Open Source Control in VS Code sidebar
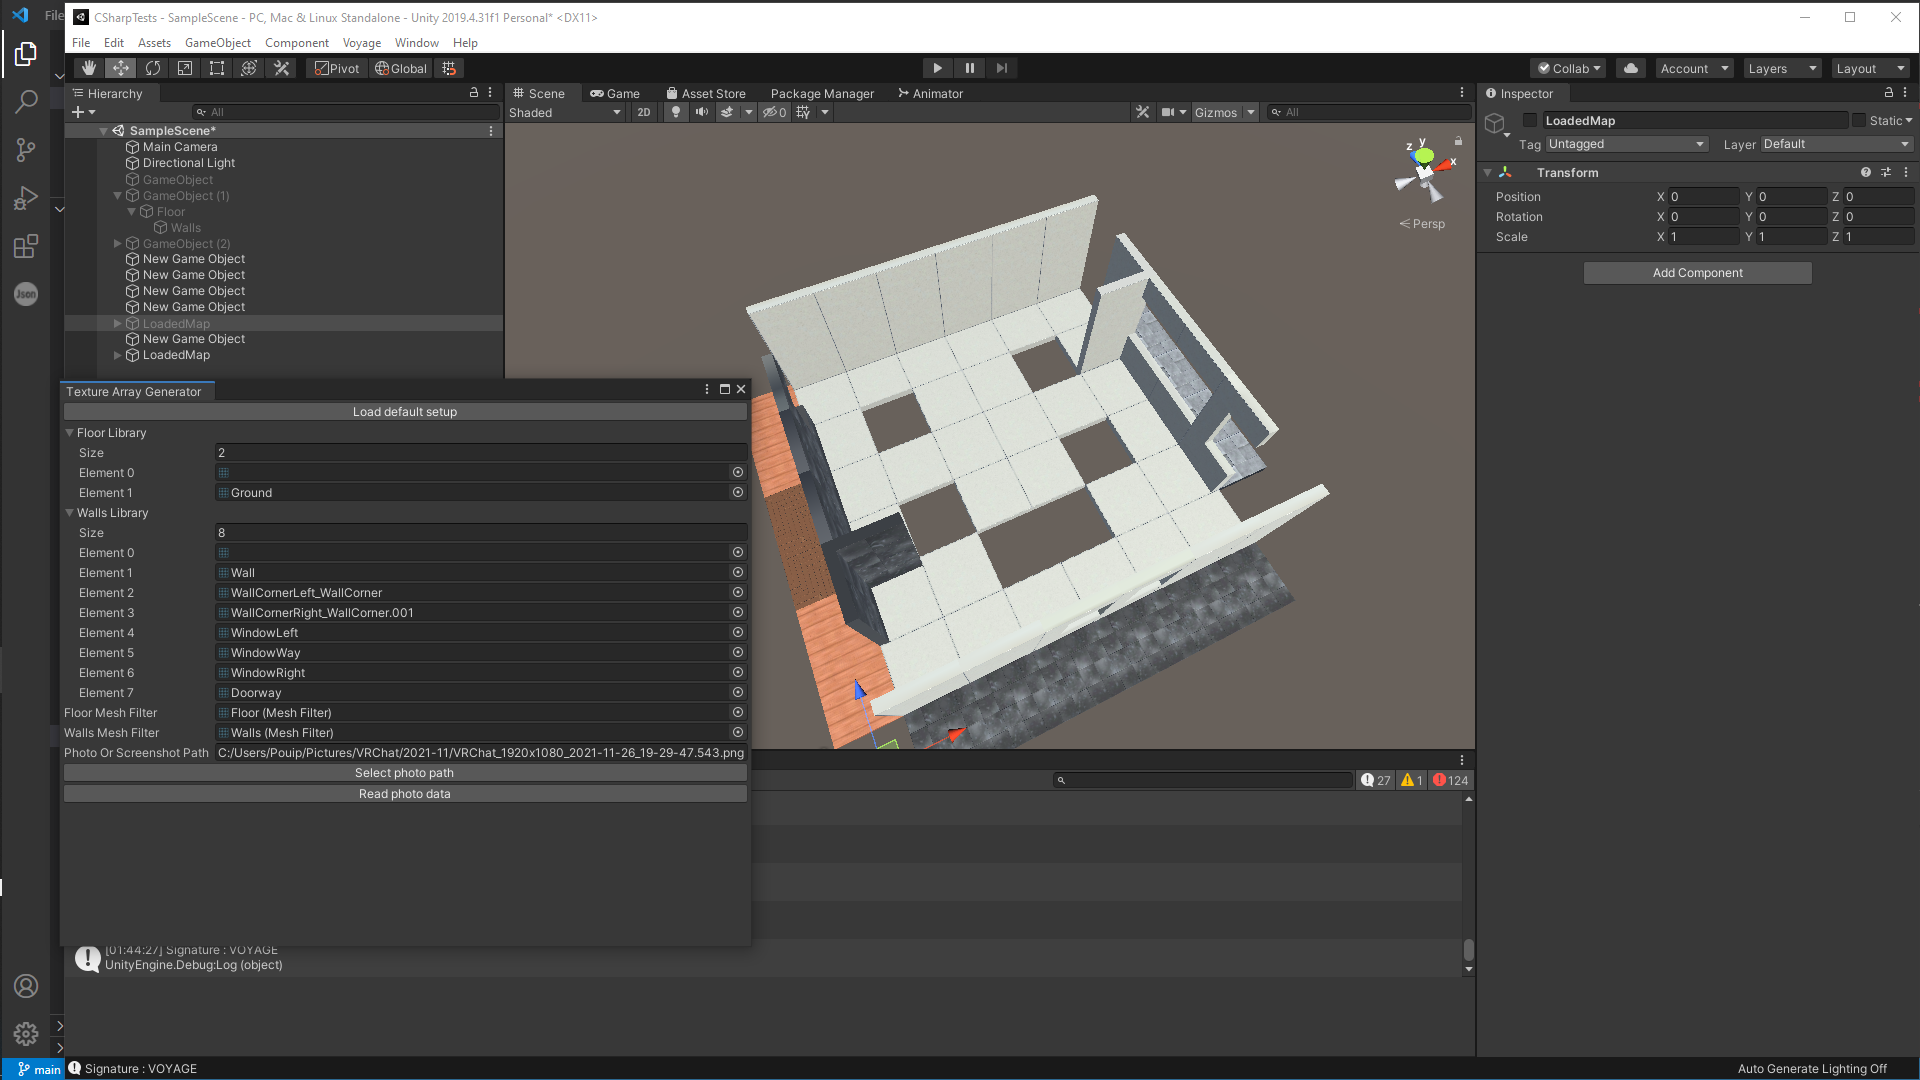This screenshot has width=1920, height=1080. (26, 149)
